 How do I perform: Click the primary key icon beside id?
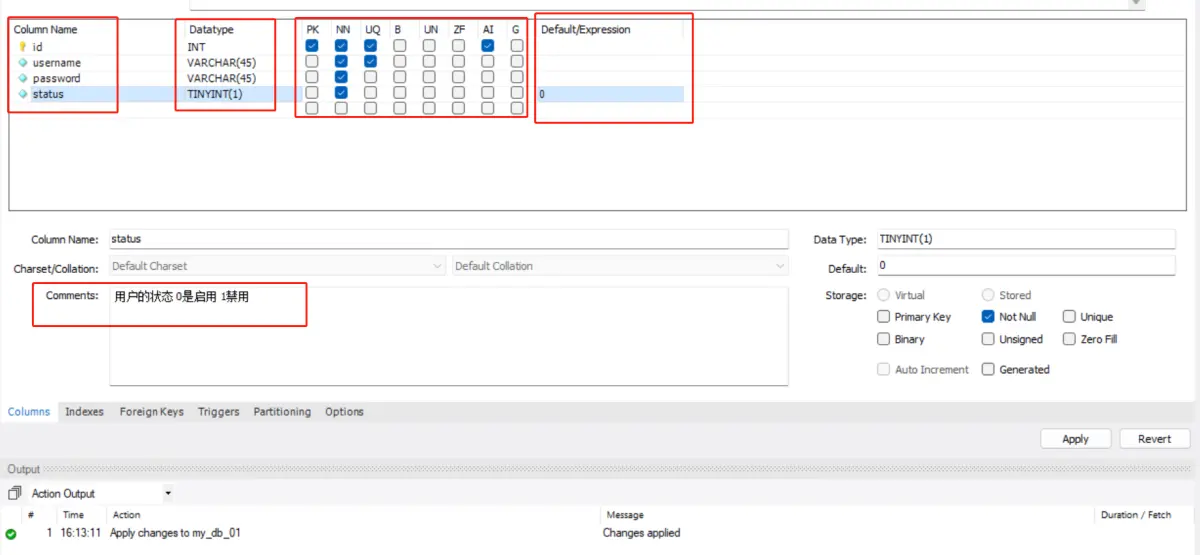tap(23, 46)
